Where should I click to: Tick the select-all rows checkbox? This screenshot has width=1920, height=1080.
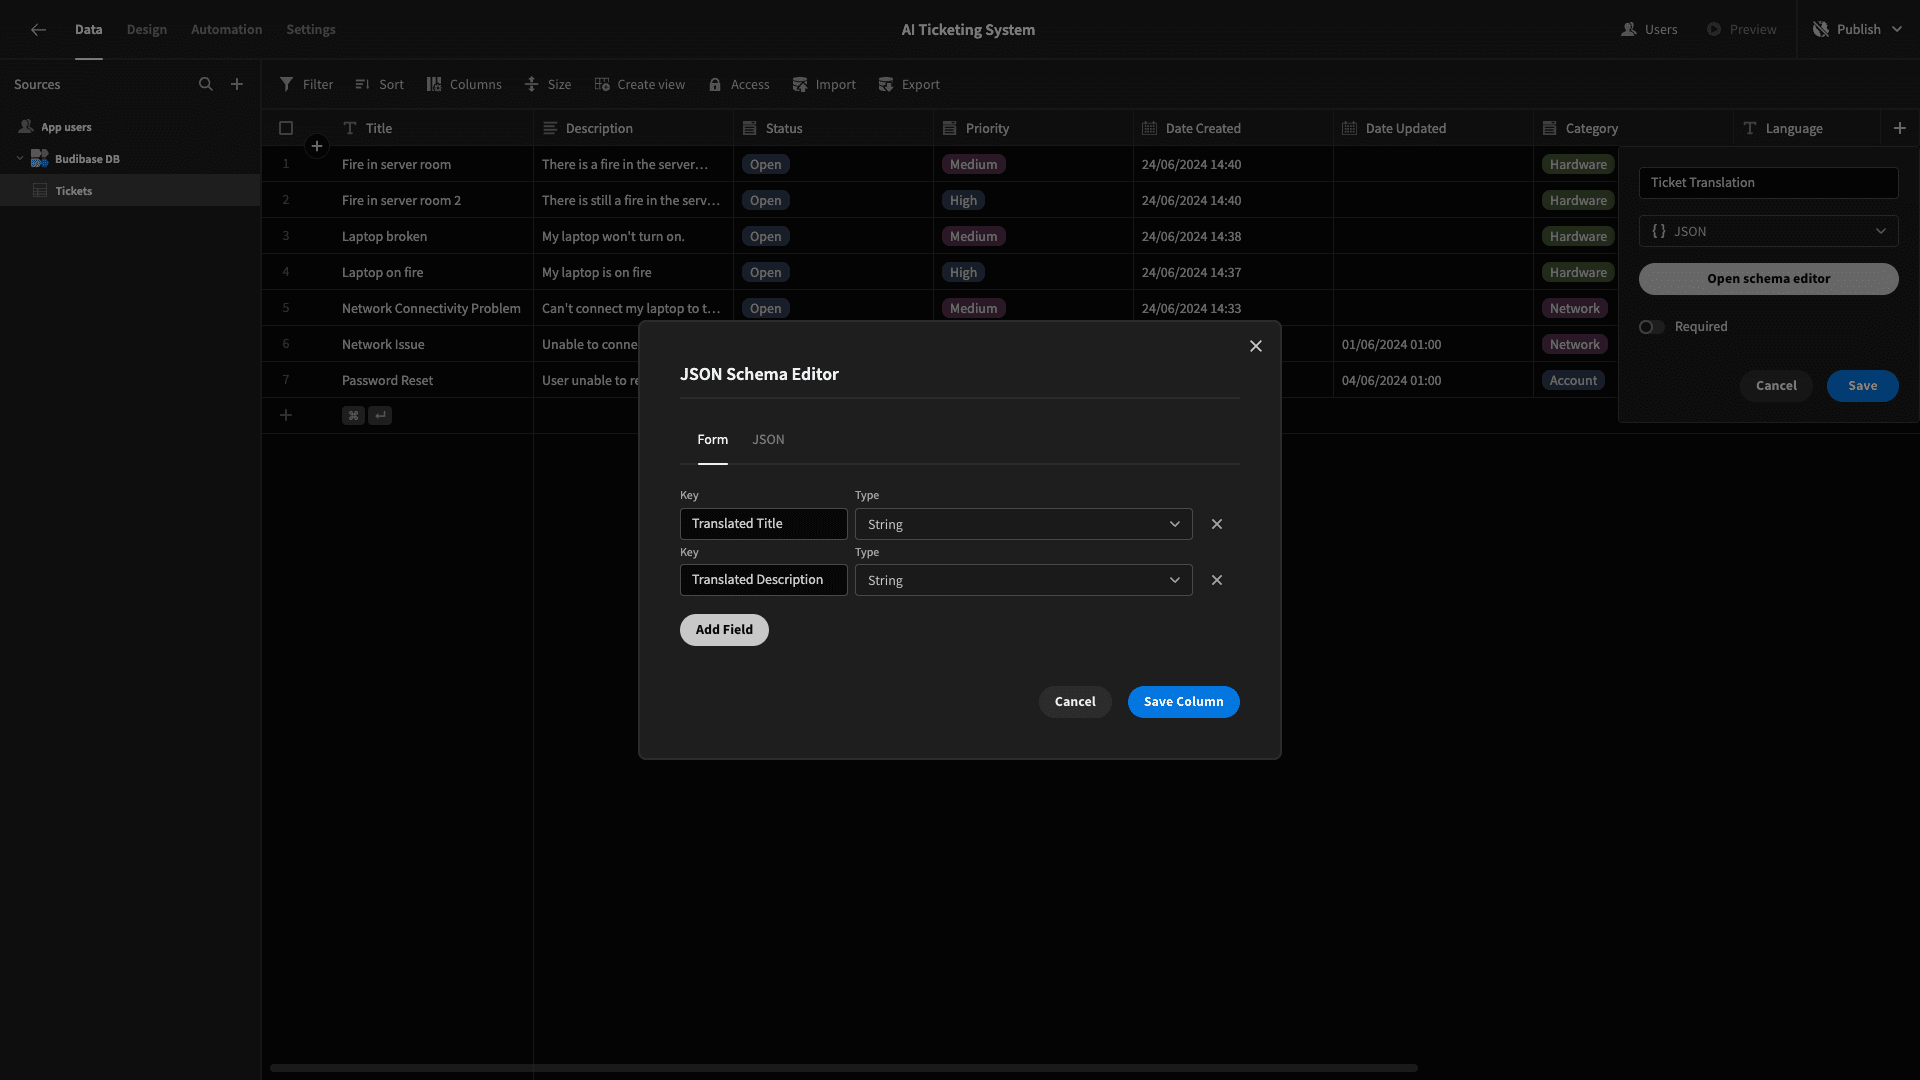pos(286,128)
